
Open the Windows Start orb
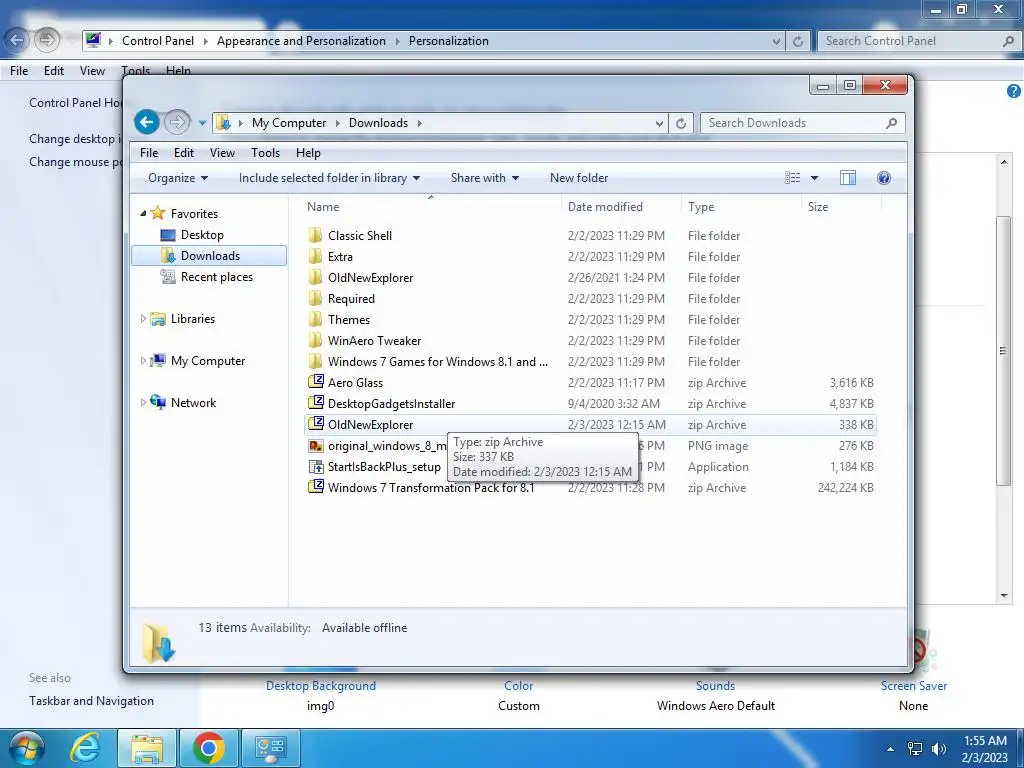click(x=26, y=748)
